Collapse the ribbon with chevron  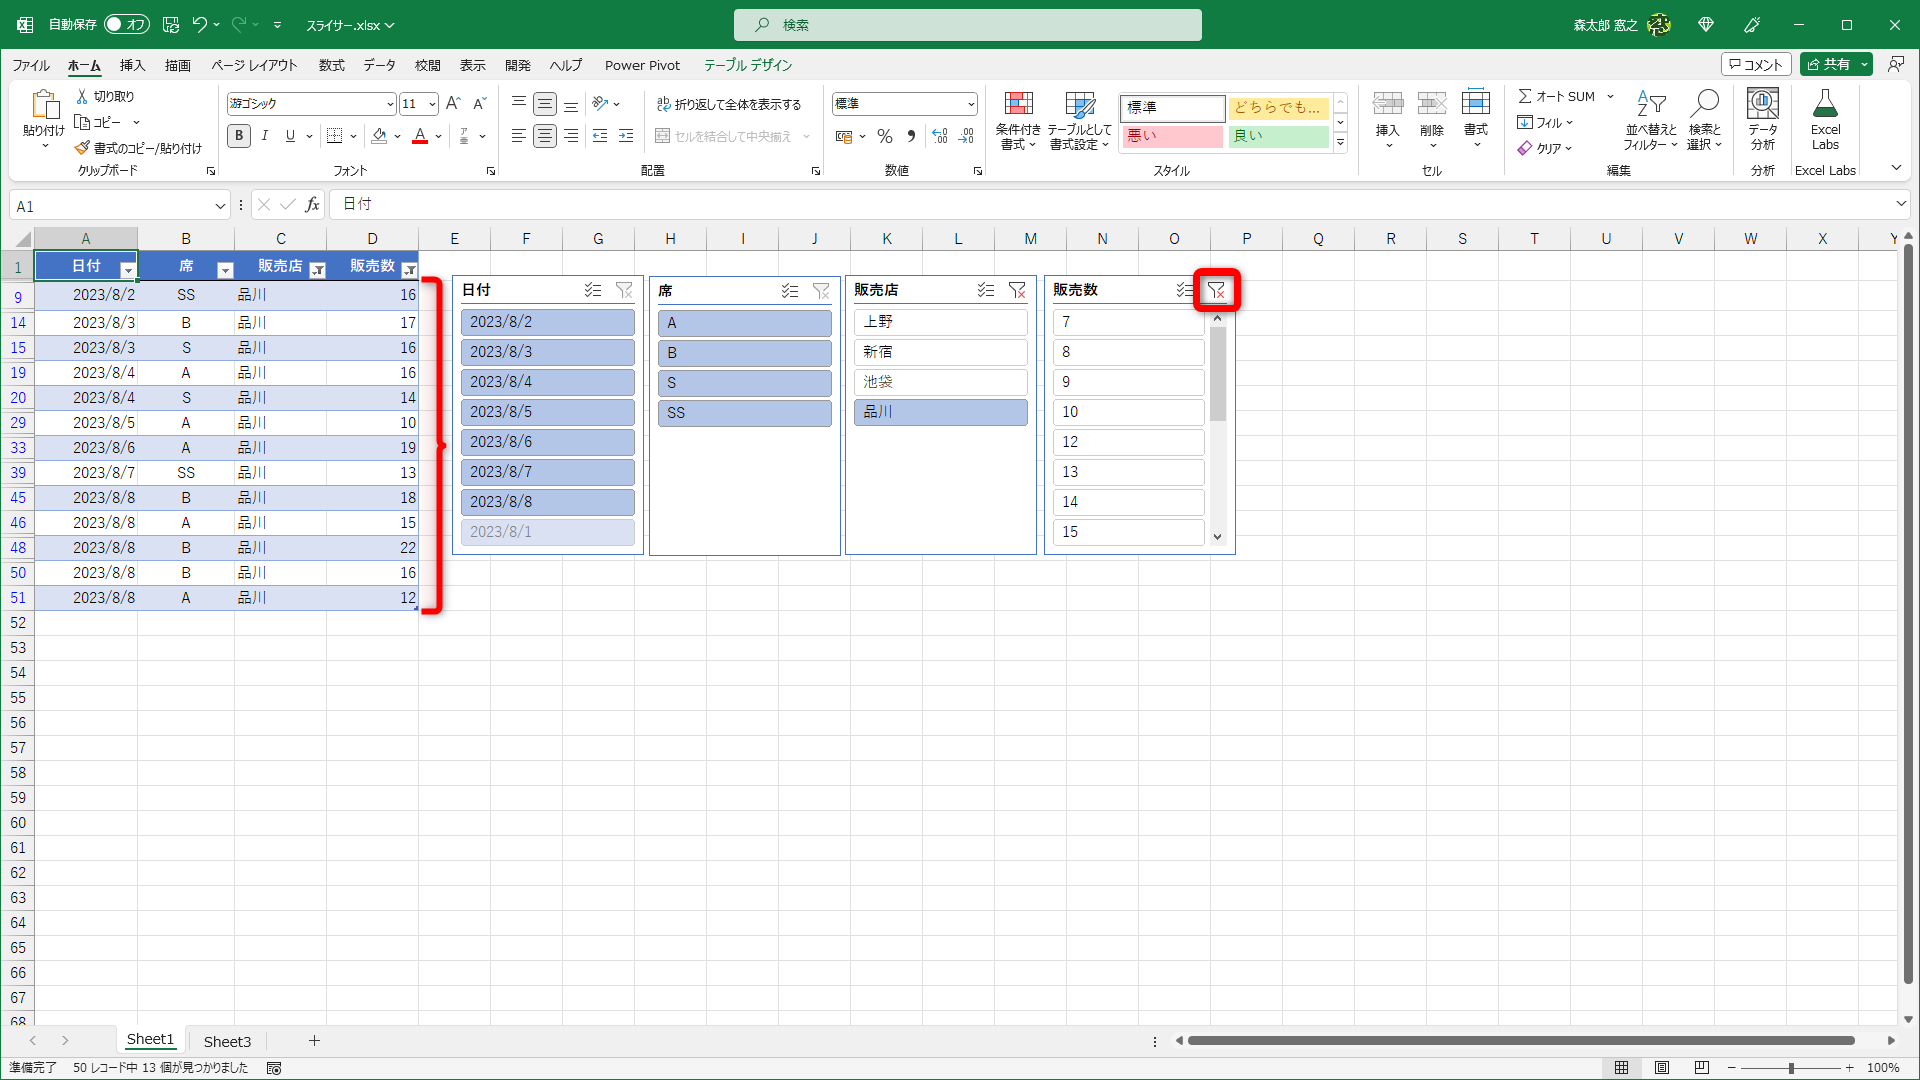[1896, 168]
